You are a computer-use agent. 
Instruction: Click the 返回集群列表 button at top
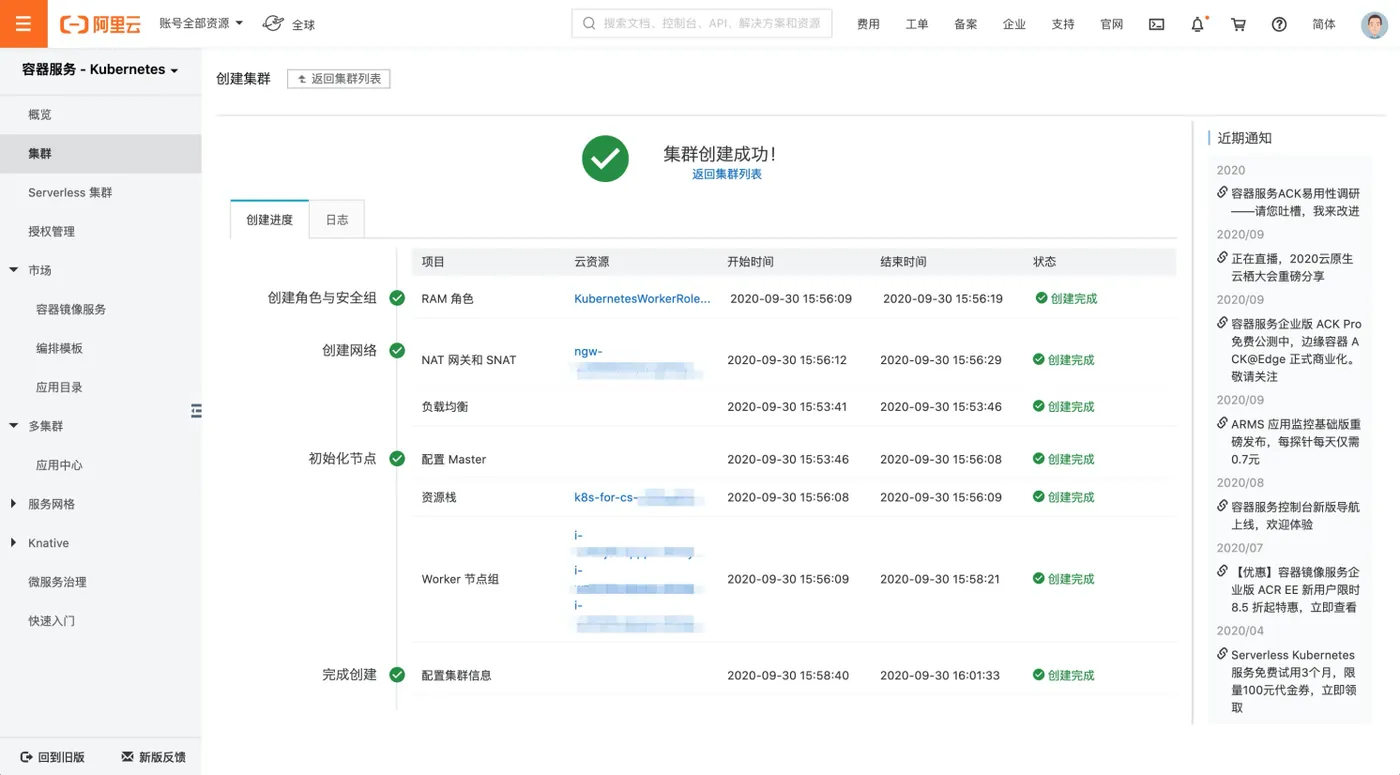coord(339,79)
